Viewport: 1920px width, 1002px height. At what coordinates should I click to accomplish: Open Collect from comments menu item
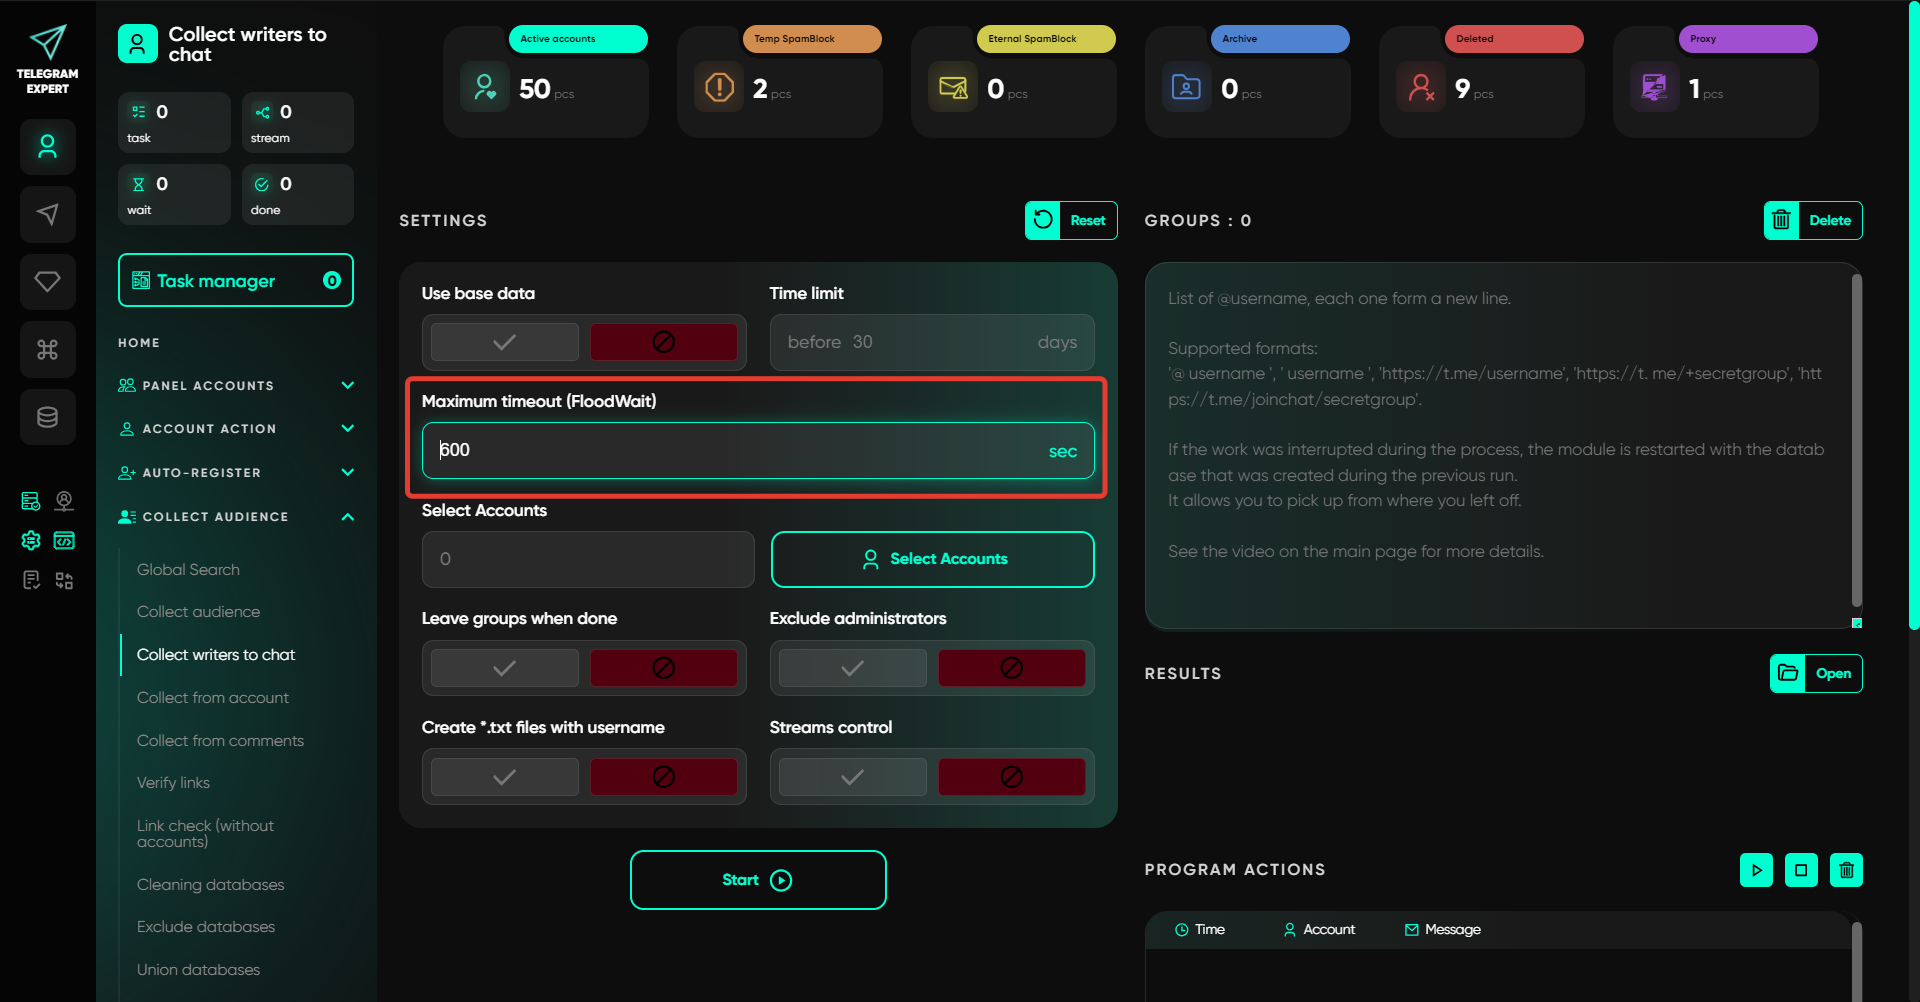pos(220,741)
